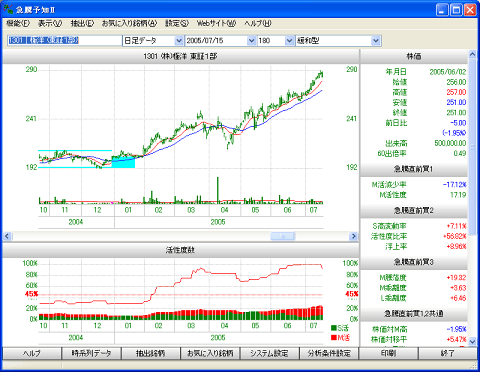The width and height of the screenshot is (480, 372).
Task: Expand the date 2005/07/15 dropdown
Action: [251, 41]
